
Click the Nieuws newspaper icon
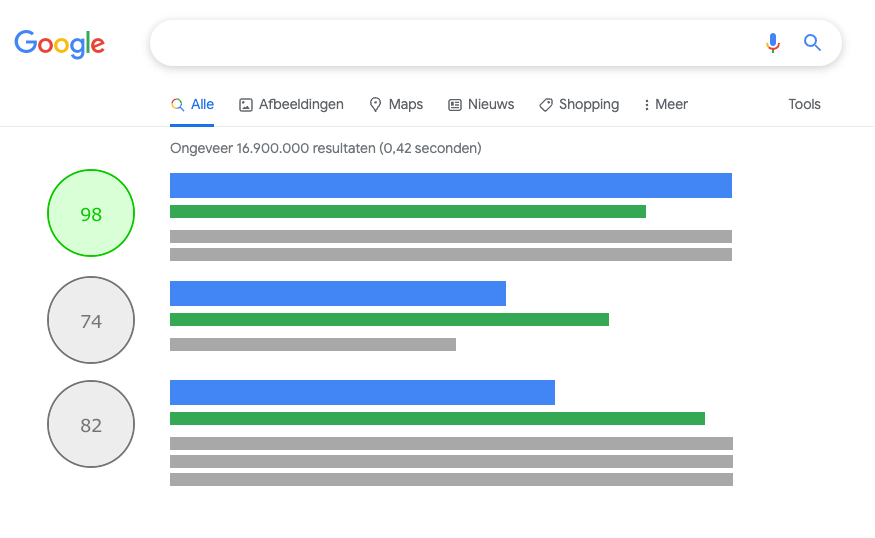click(x=455, y=105)
